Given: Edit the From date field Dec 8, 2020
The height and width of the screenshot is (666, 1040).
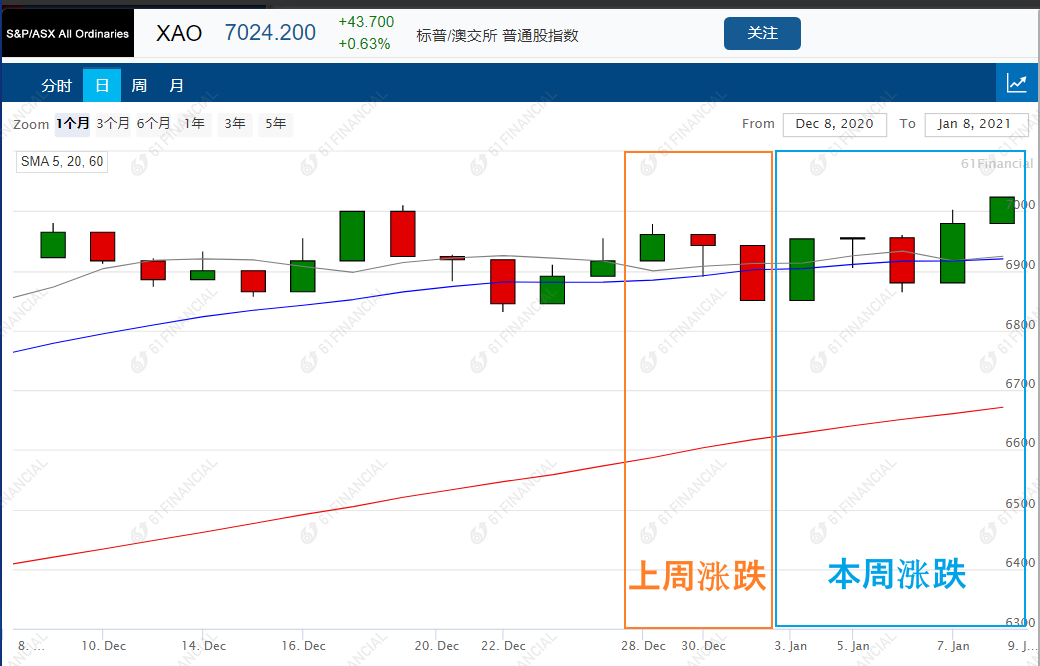Looking at the screenshot, I should [x=834, y=124].
